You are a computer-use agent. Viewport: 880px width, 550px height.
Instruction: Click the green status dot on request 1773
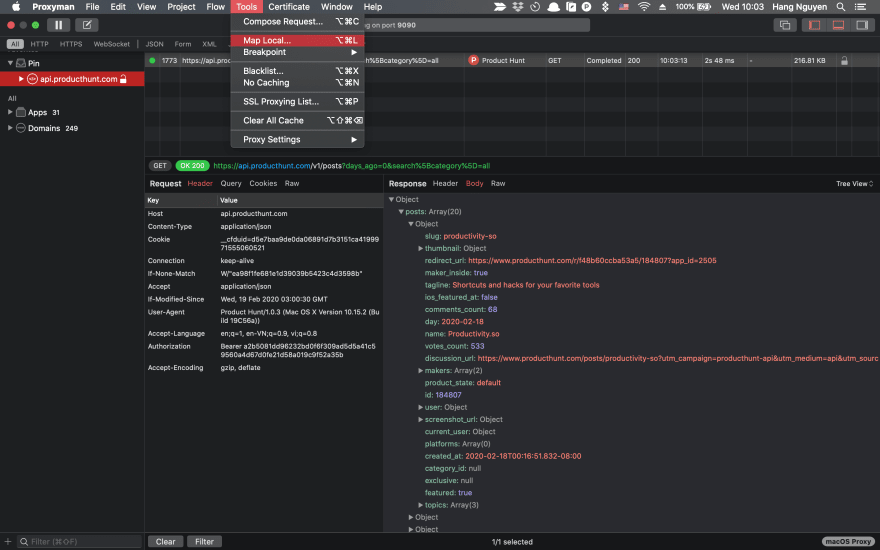click(x=152, y=61)
